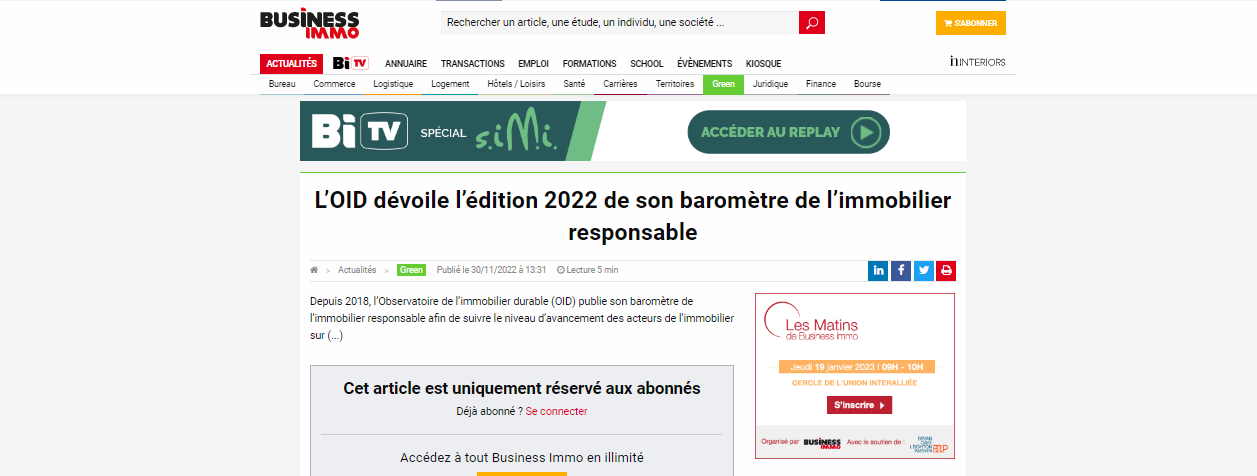Click the red search magnifier button
1257x476 pixels.
tap(812, 22)
